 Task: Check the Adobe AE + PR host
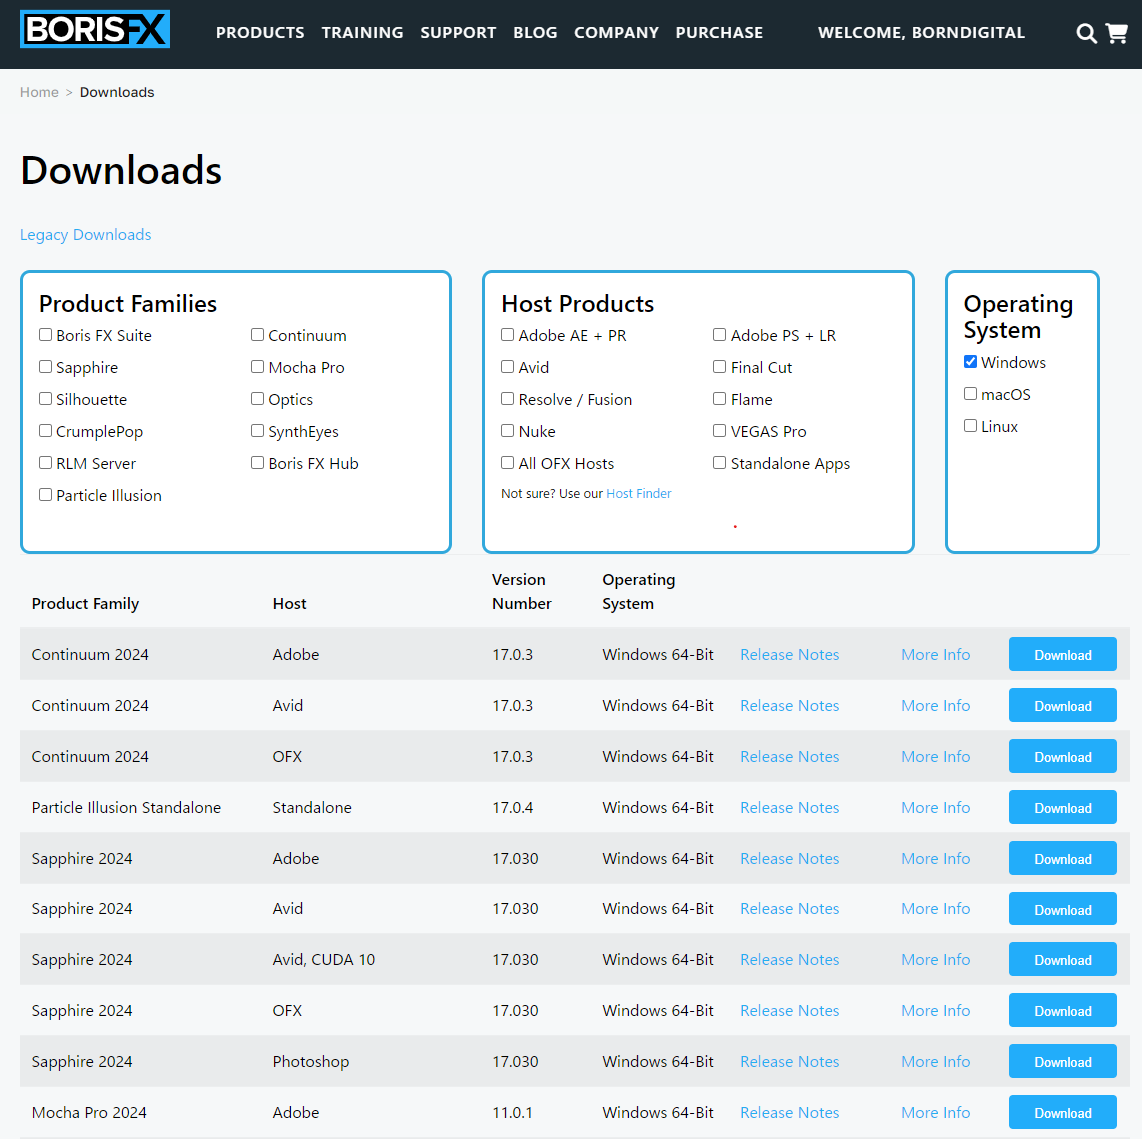point(508,334)
